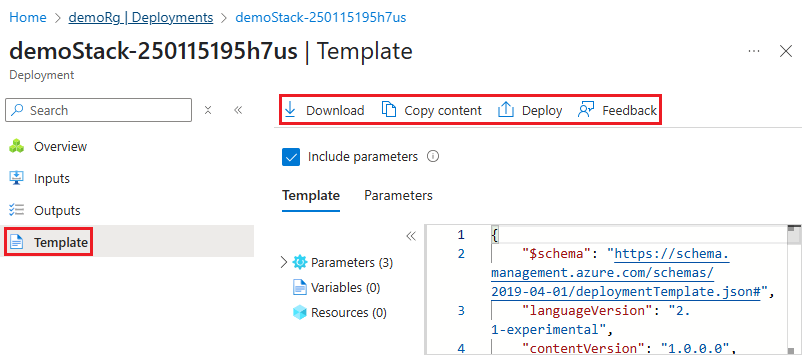Close the Template blade with X
809x361 pixels.
[x=786, y=51]
